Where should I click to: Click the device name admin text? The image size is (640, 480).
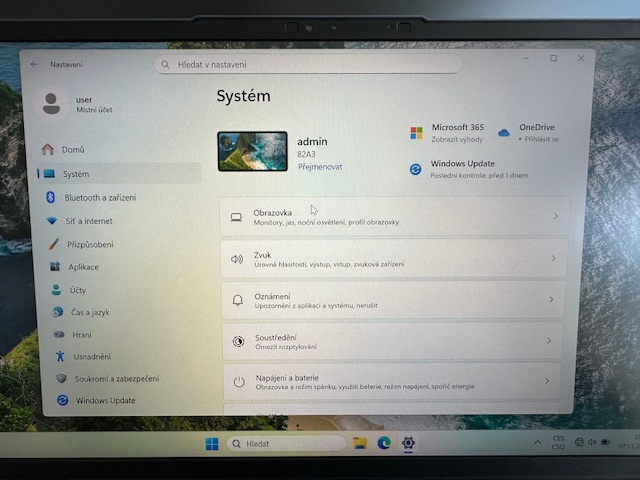tap(312, 142)
